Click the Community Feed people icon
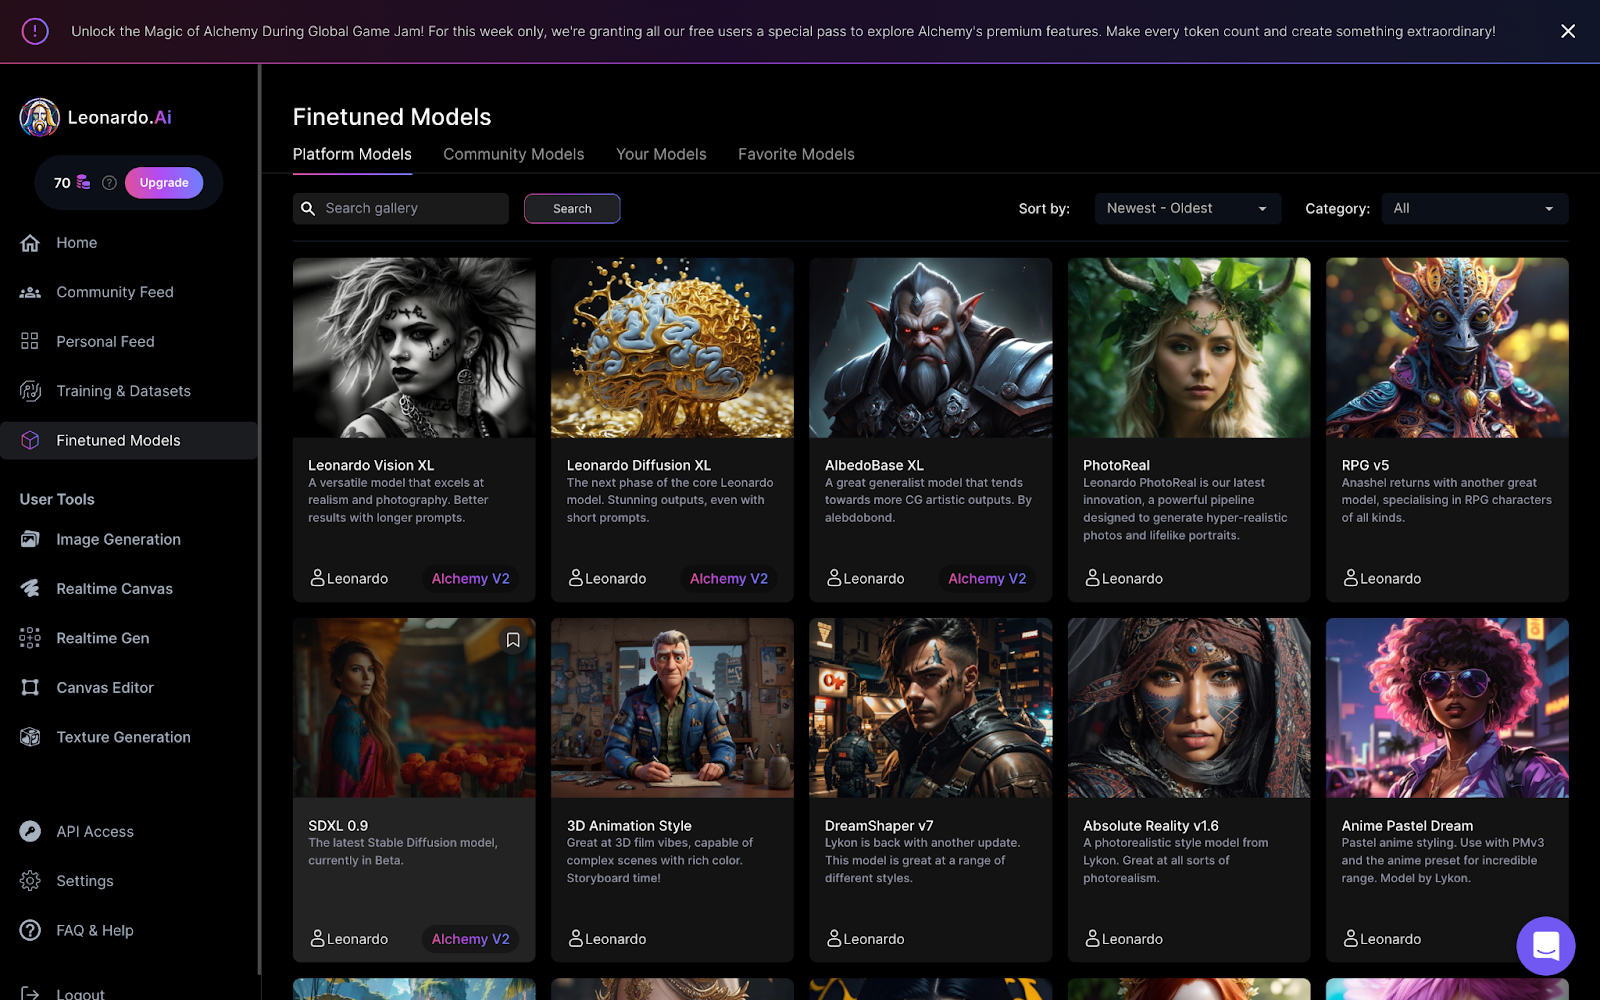The height and width of the screenshot is (1000, 1600). click(x=30, y=292)
